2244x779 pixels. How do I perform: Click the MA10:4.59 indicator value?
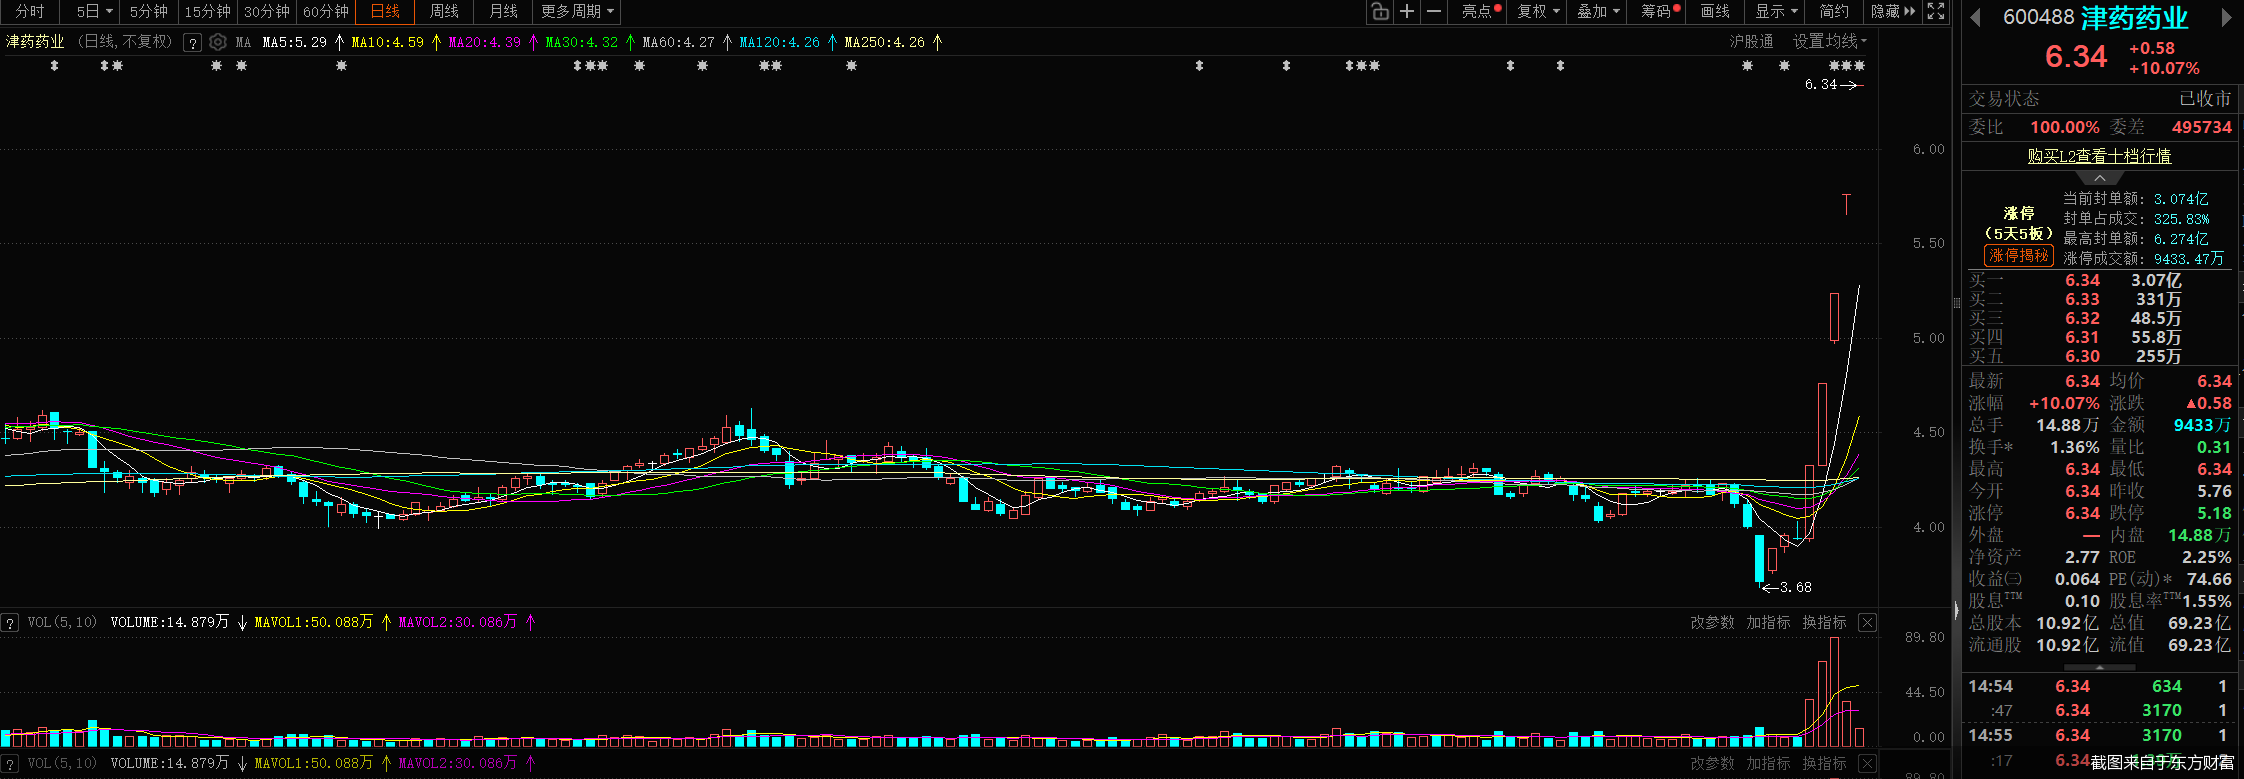[387, 42]
